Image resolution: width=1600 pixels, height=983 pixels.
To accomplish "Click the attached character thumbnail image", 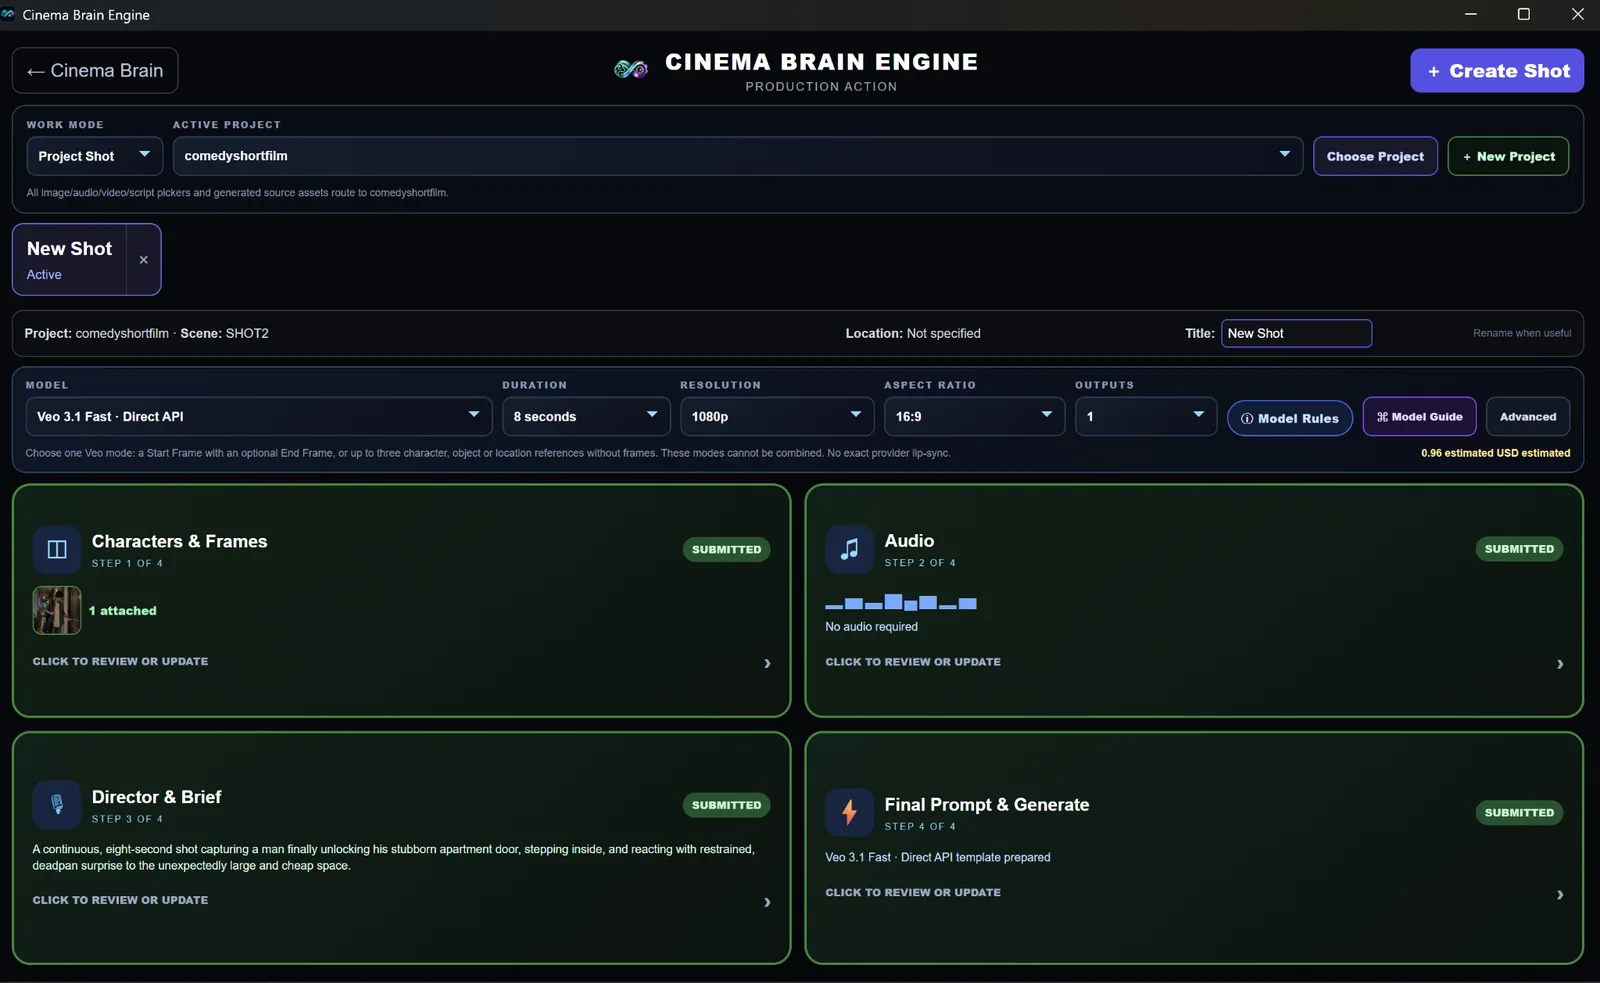I will click(x=57, y=610).
